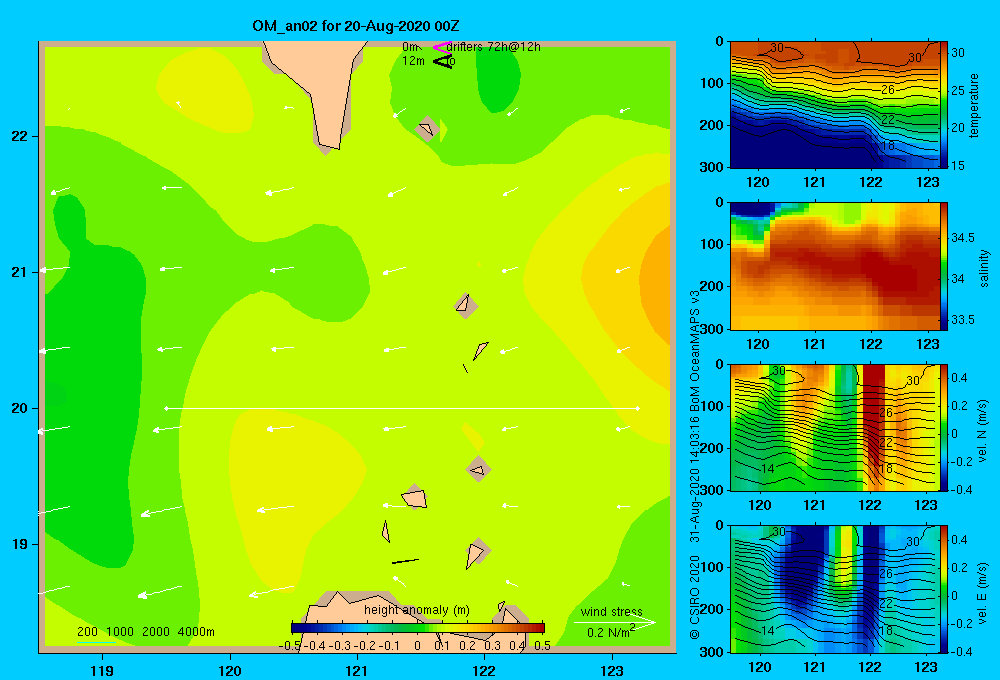1000x680 pixels.
Task: Click longitude tick label 123 on main map
Action: (x=612, y=671)
